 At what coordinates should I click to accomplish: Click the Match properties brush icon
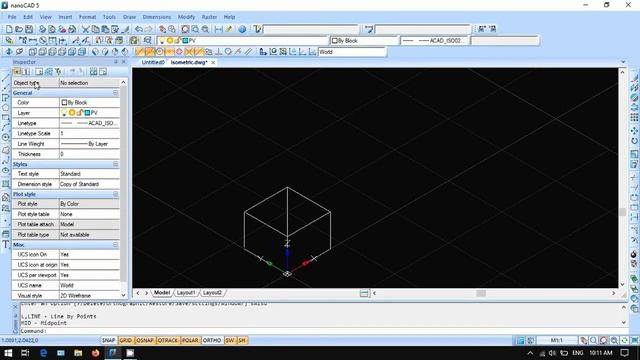tap(126, 29)
